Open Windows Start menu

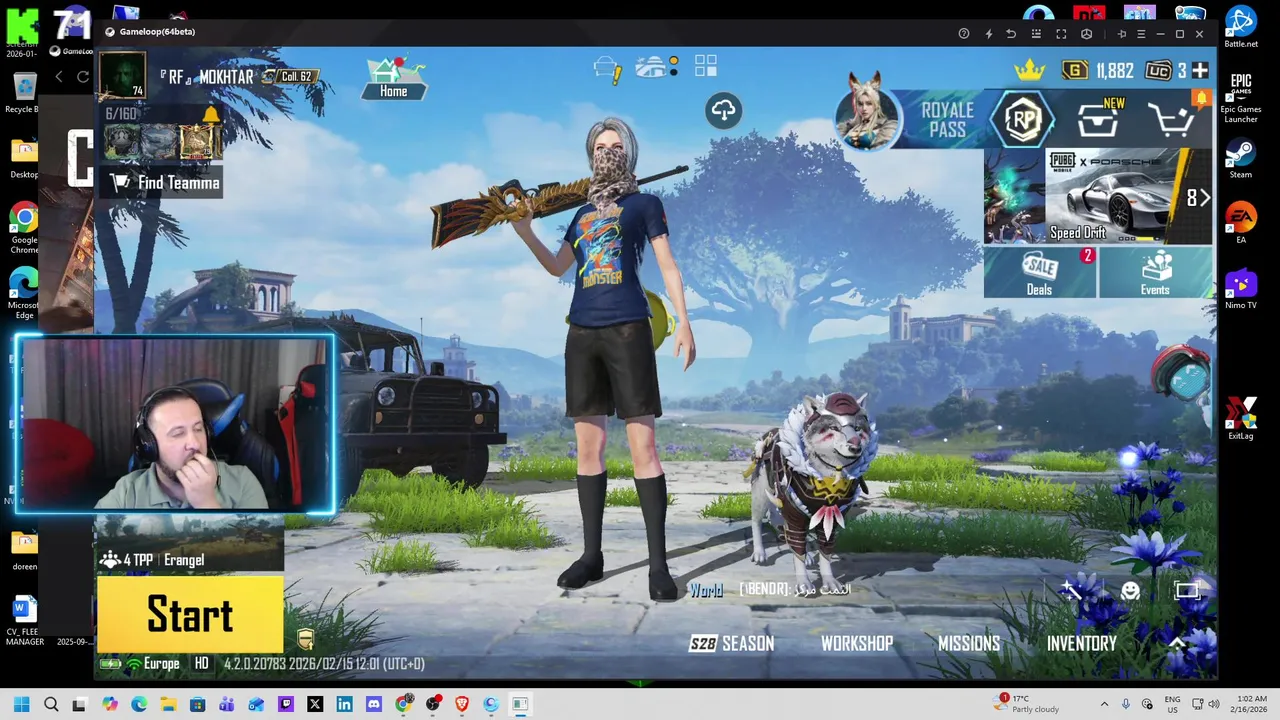pos(21,704)
